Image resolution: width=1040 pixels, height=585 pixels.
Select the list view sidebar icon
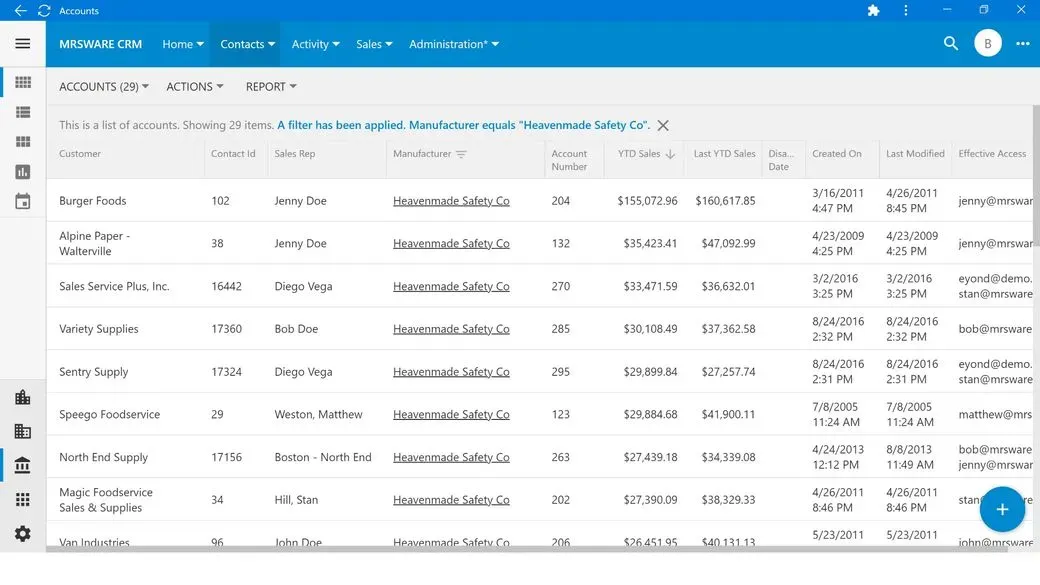pyautogui.click(x=23, y=113)
